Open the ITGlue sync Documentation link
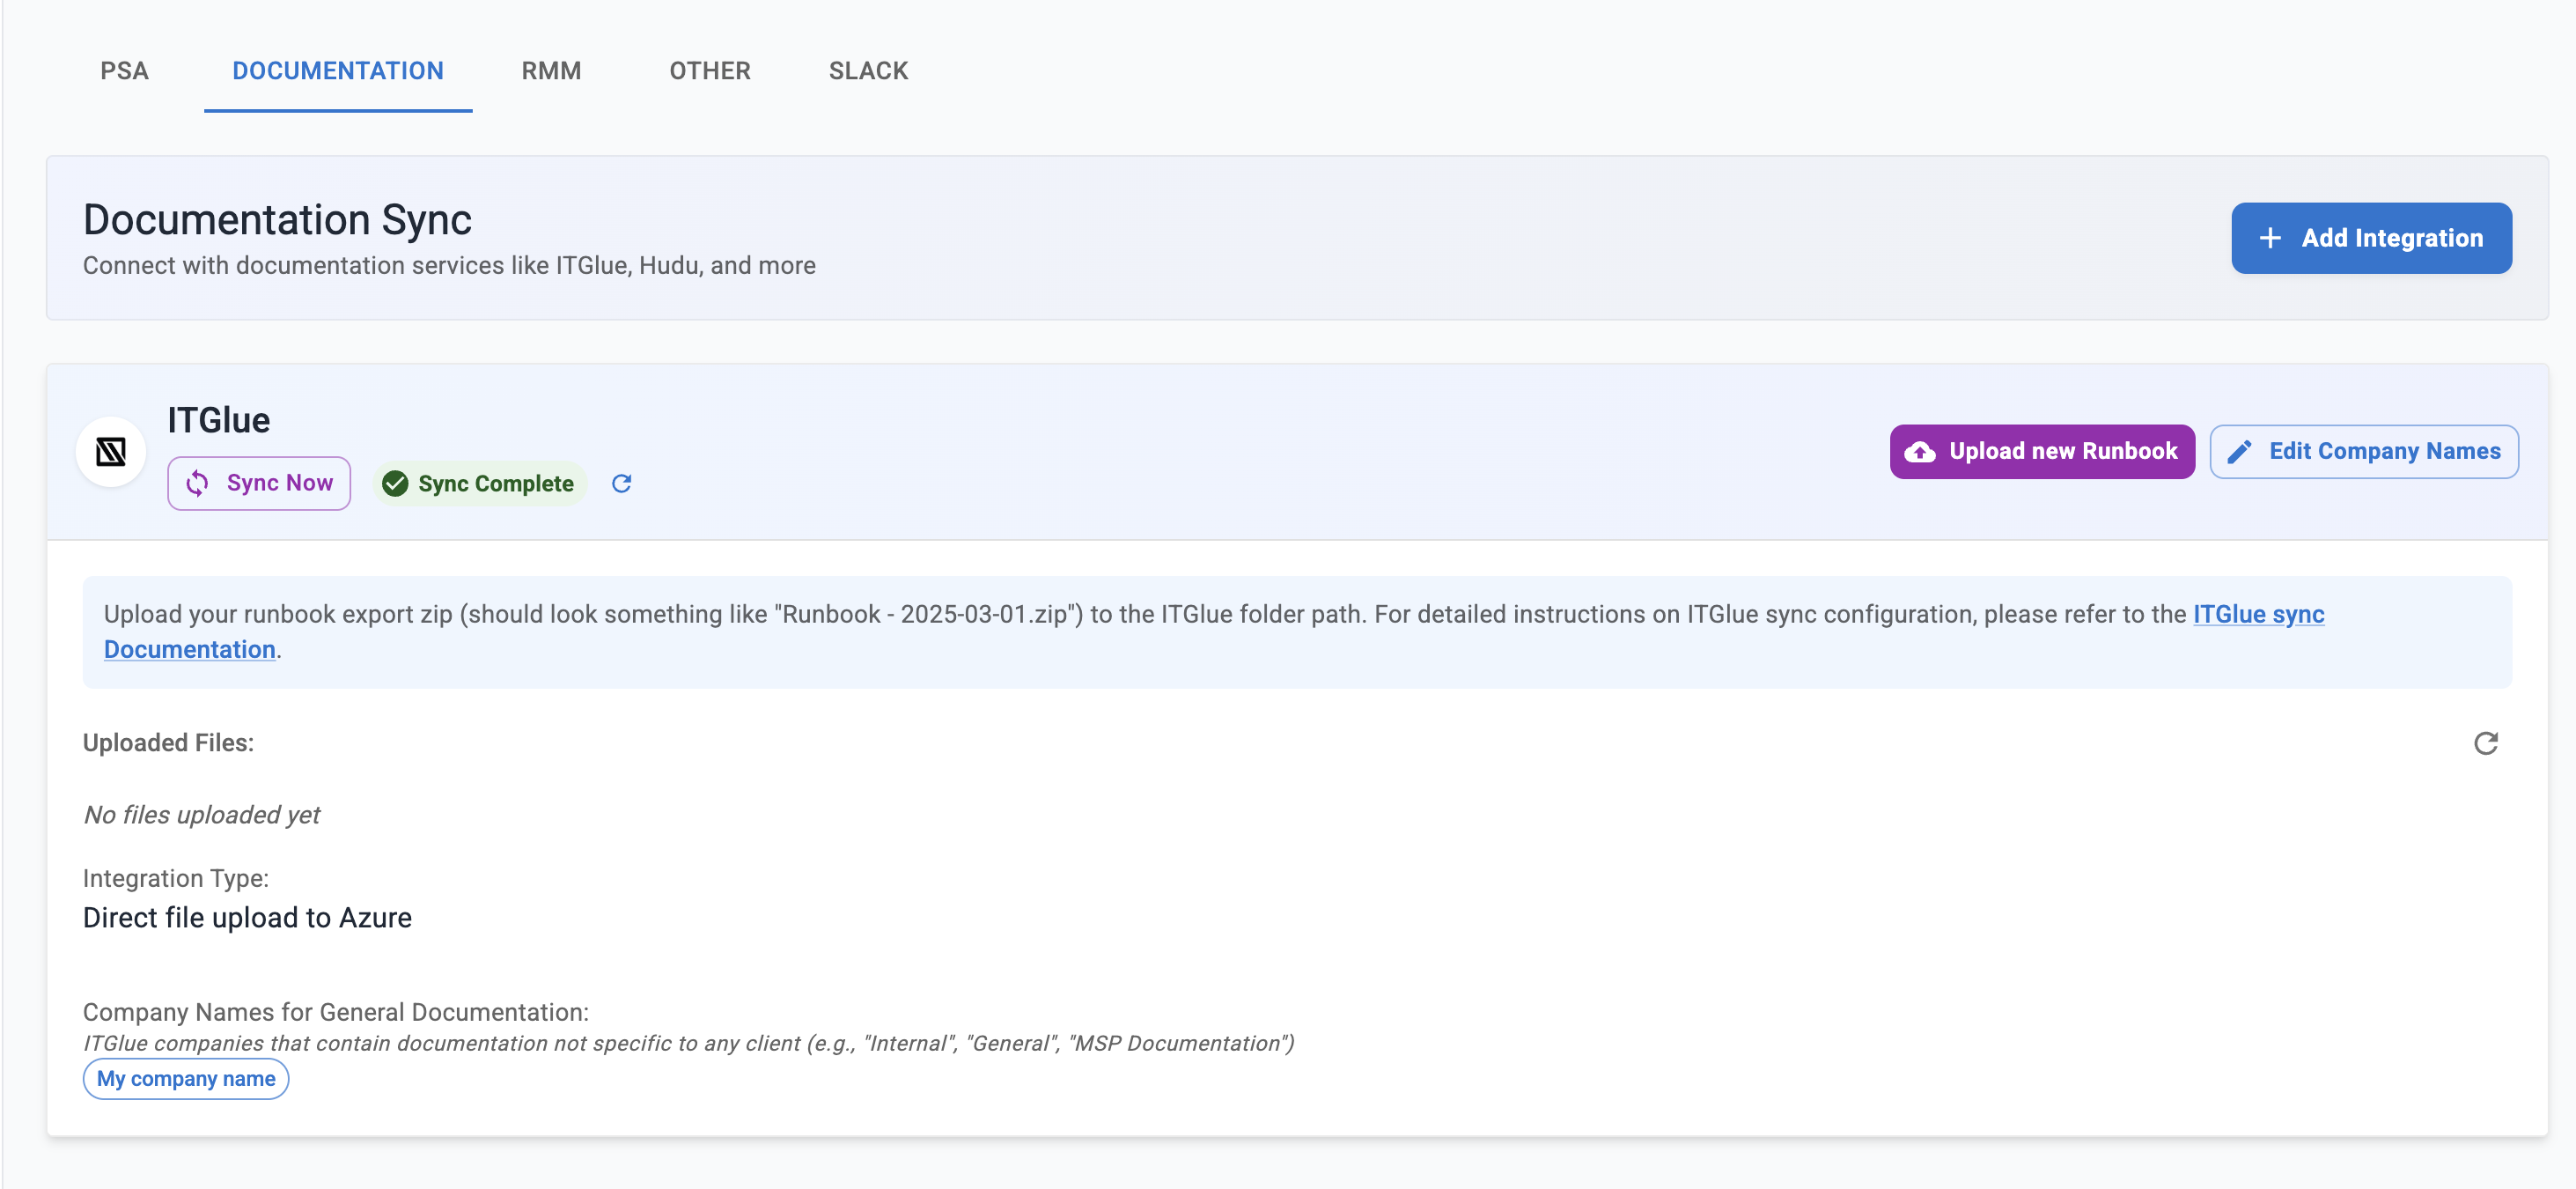 (2257, 614)
